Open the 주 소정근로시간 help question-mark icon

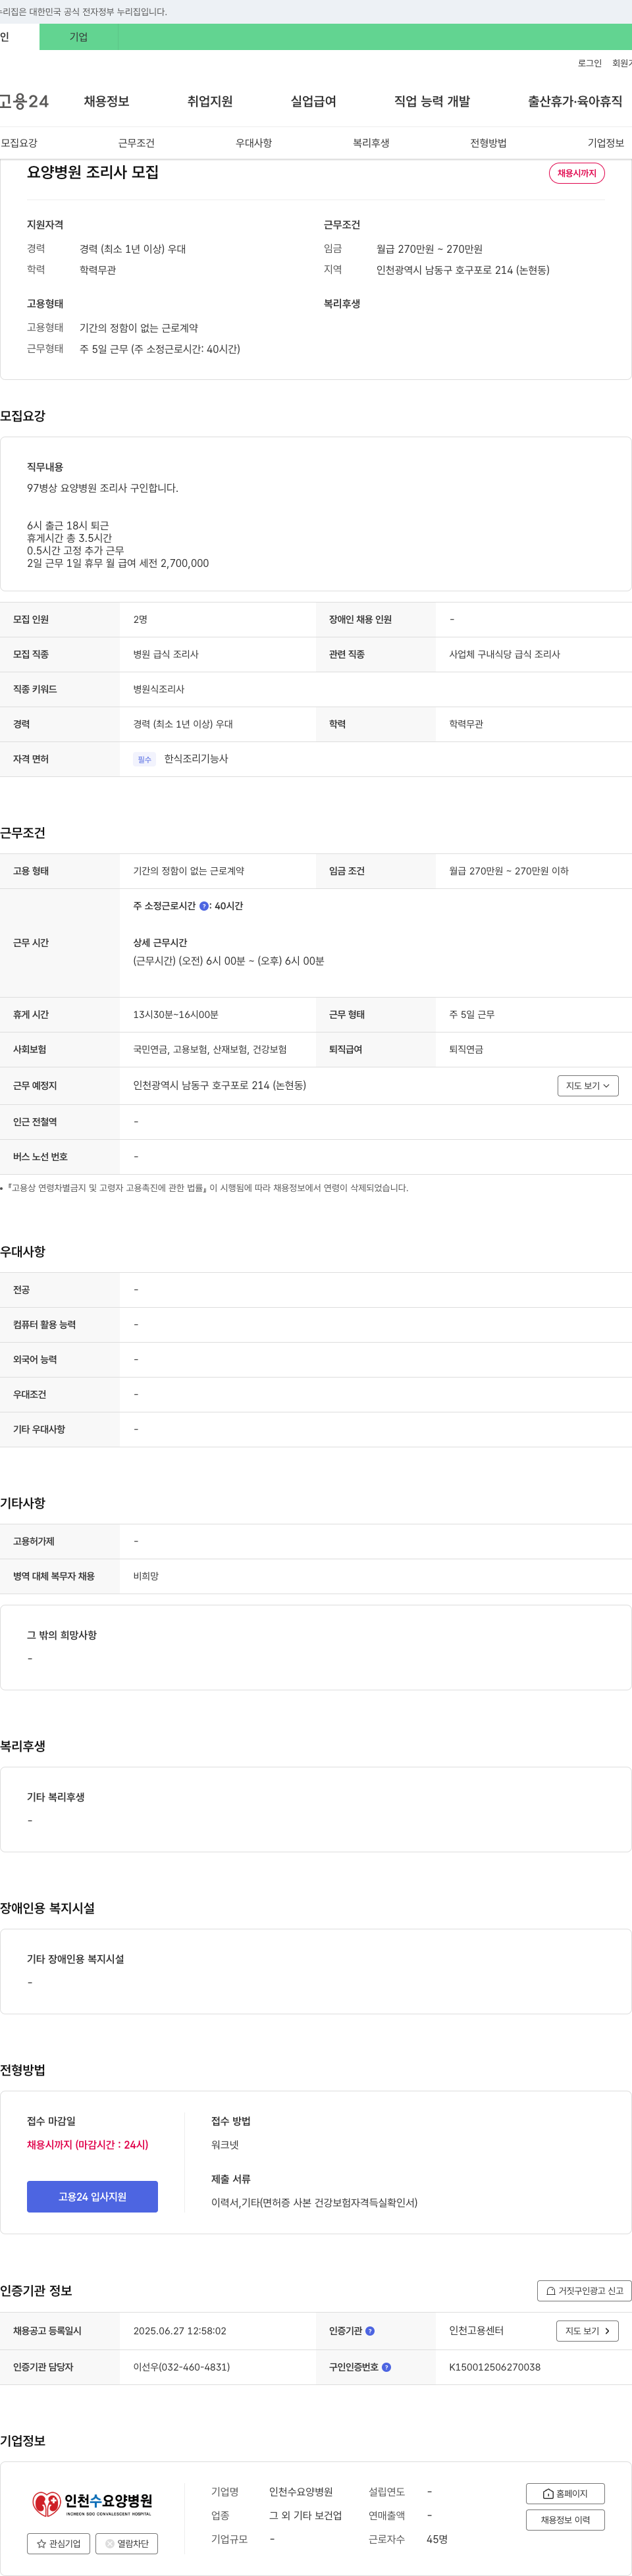pyautogui.click(x=204, y=906)
